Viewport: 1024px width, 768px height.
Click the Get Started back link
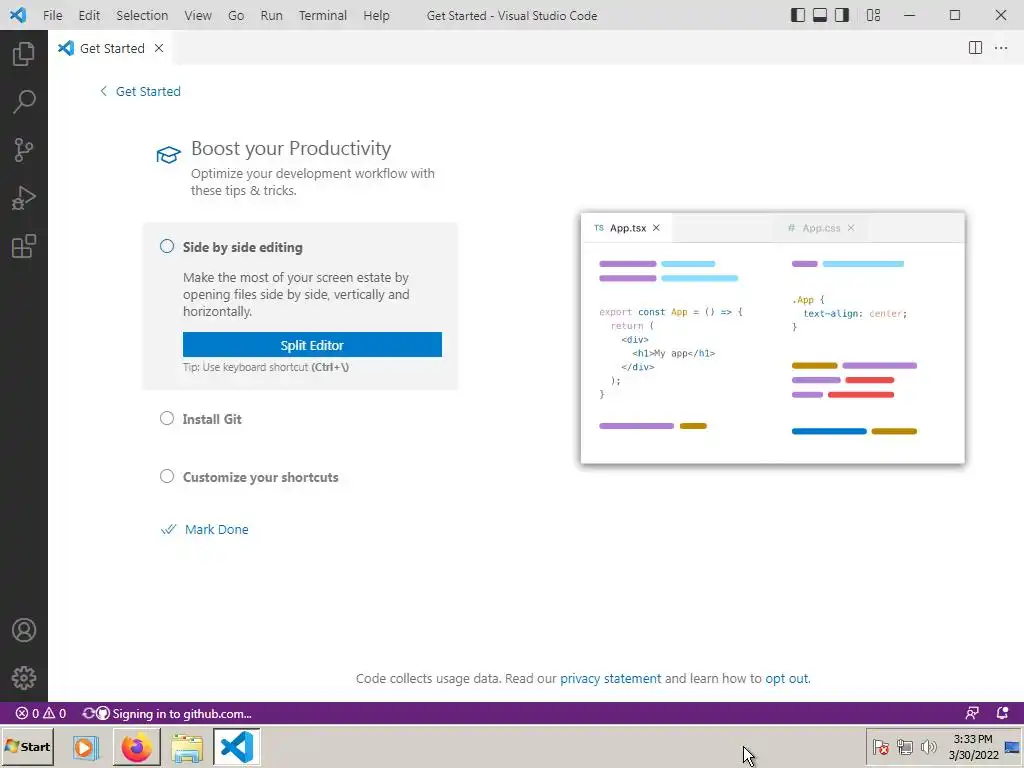pyautogui.click(x=148, y=91)
